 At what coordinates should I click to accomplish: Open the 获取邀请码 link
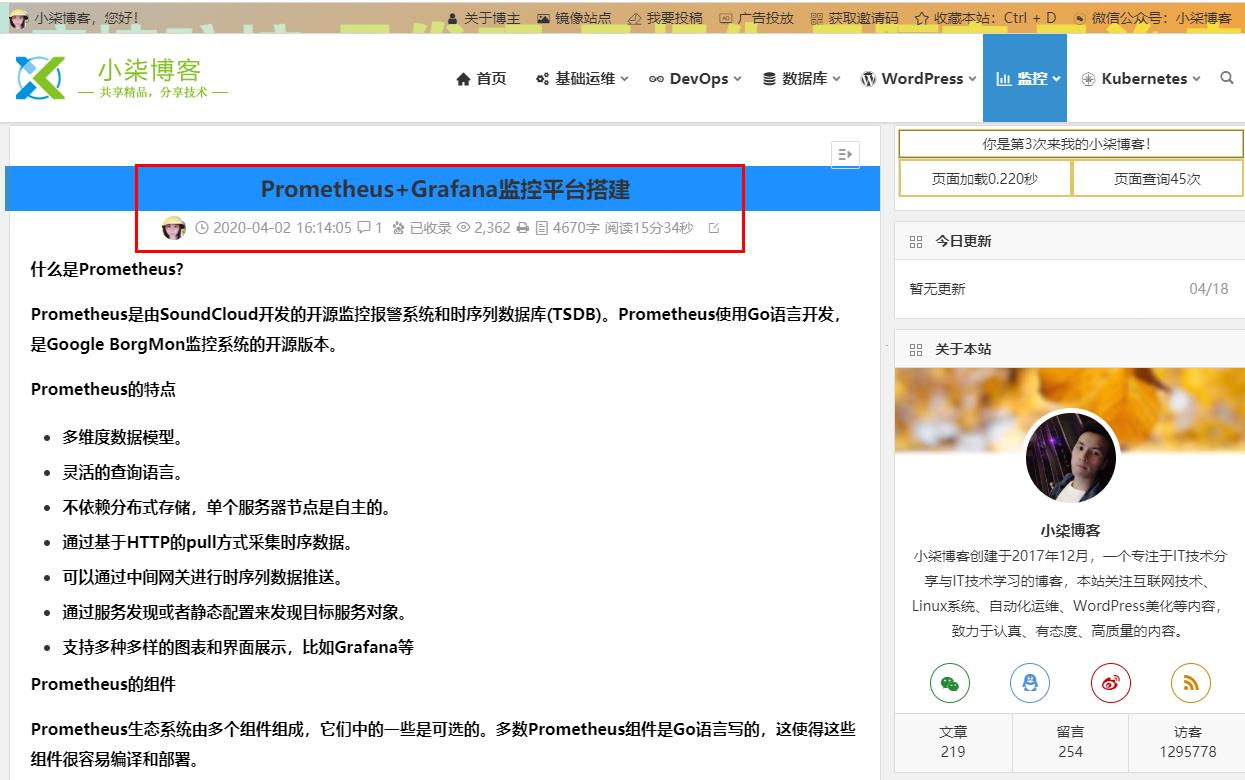coord(854,18)
